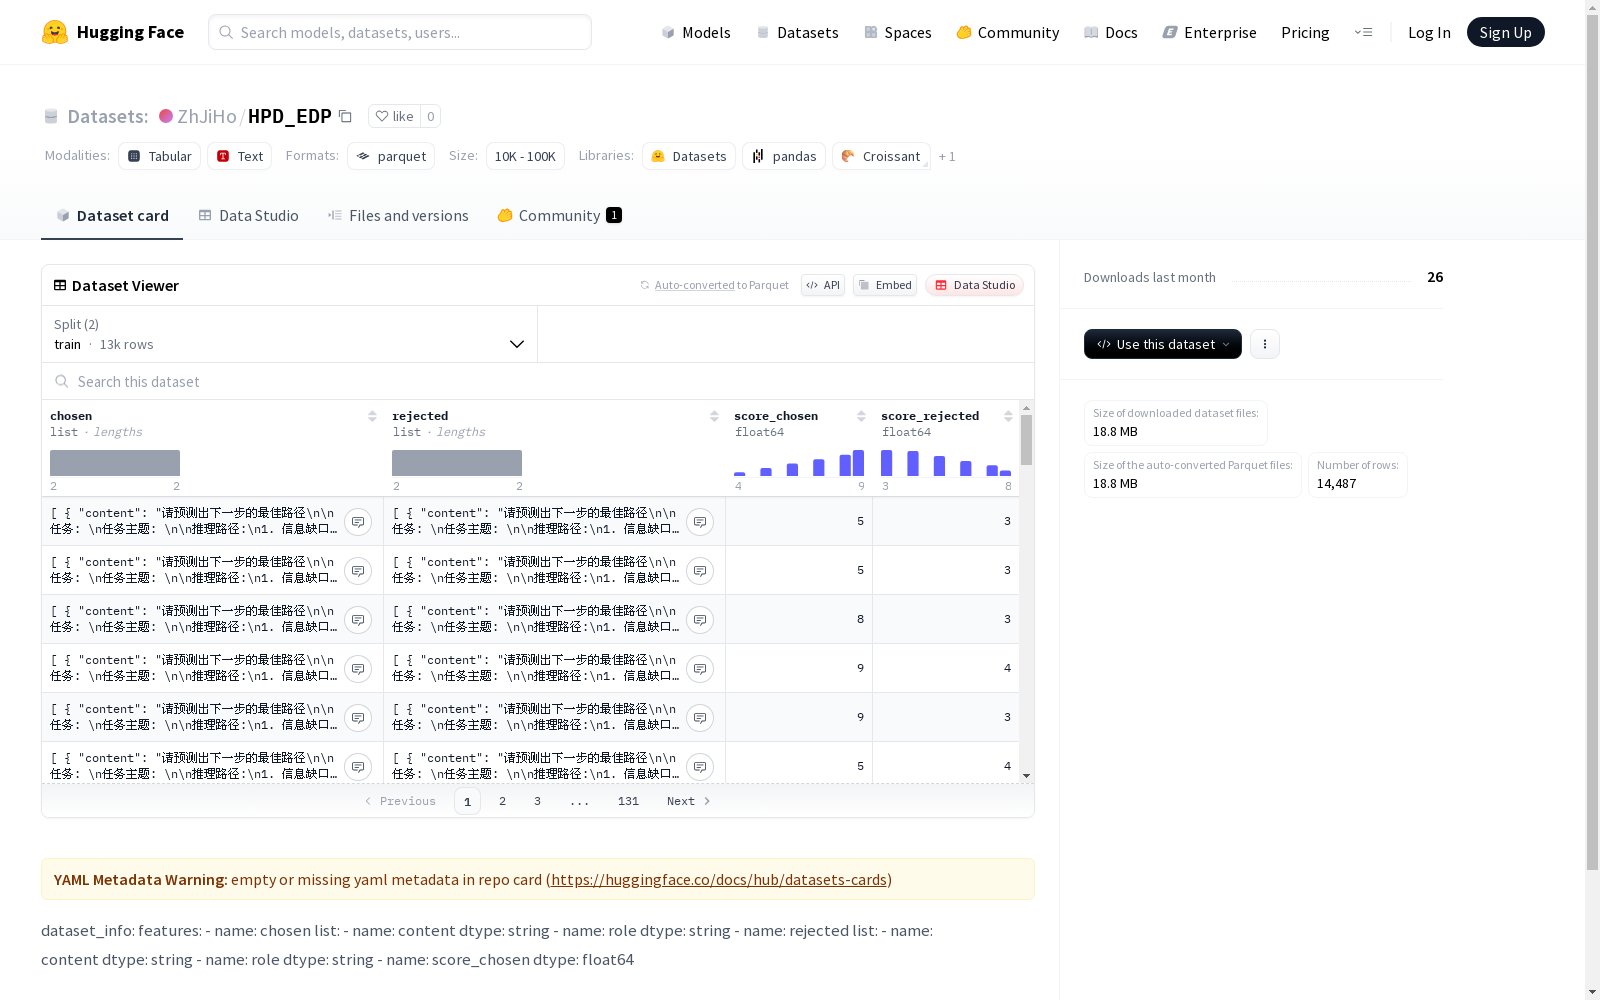Expand chat preview in first rejected row

click(x=700, y=522)
